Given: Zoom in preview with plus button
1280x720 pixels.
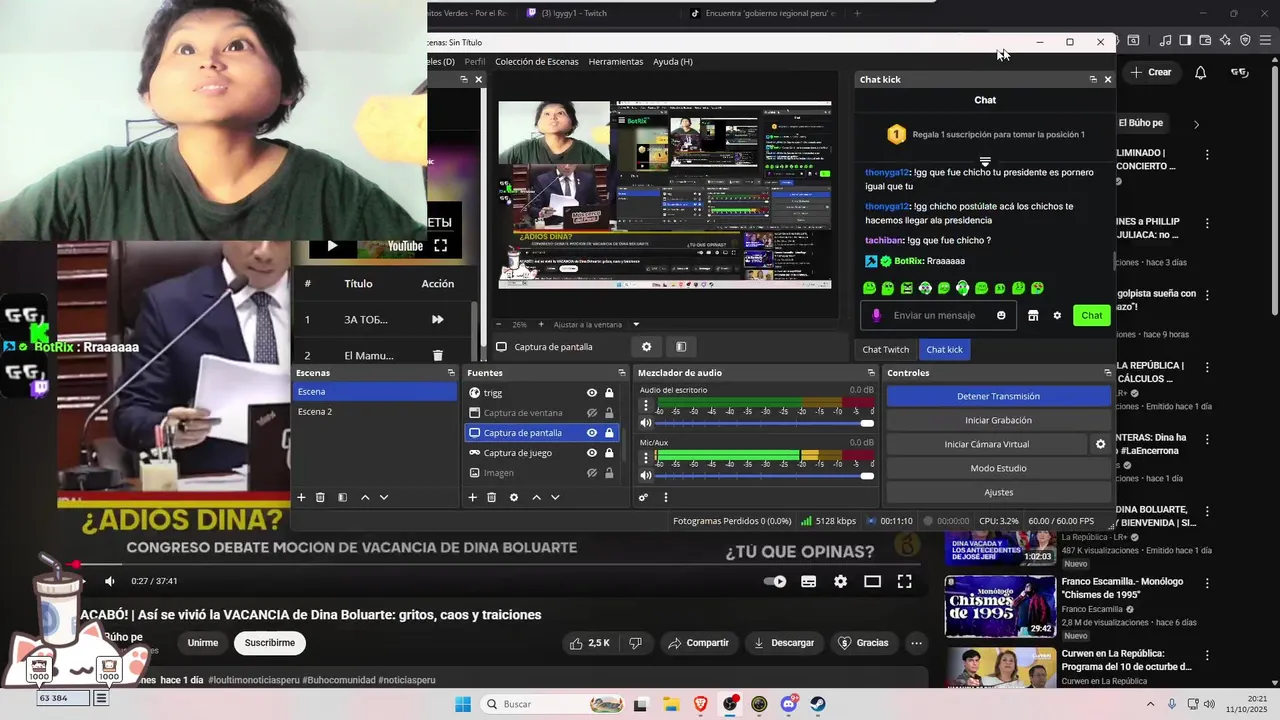Looking at the screenshot, I should (x=541, y=324).
